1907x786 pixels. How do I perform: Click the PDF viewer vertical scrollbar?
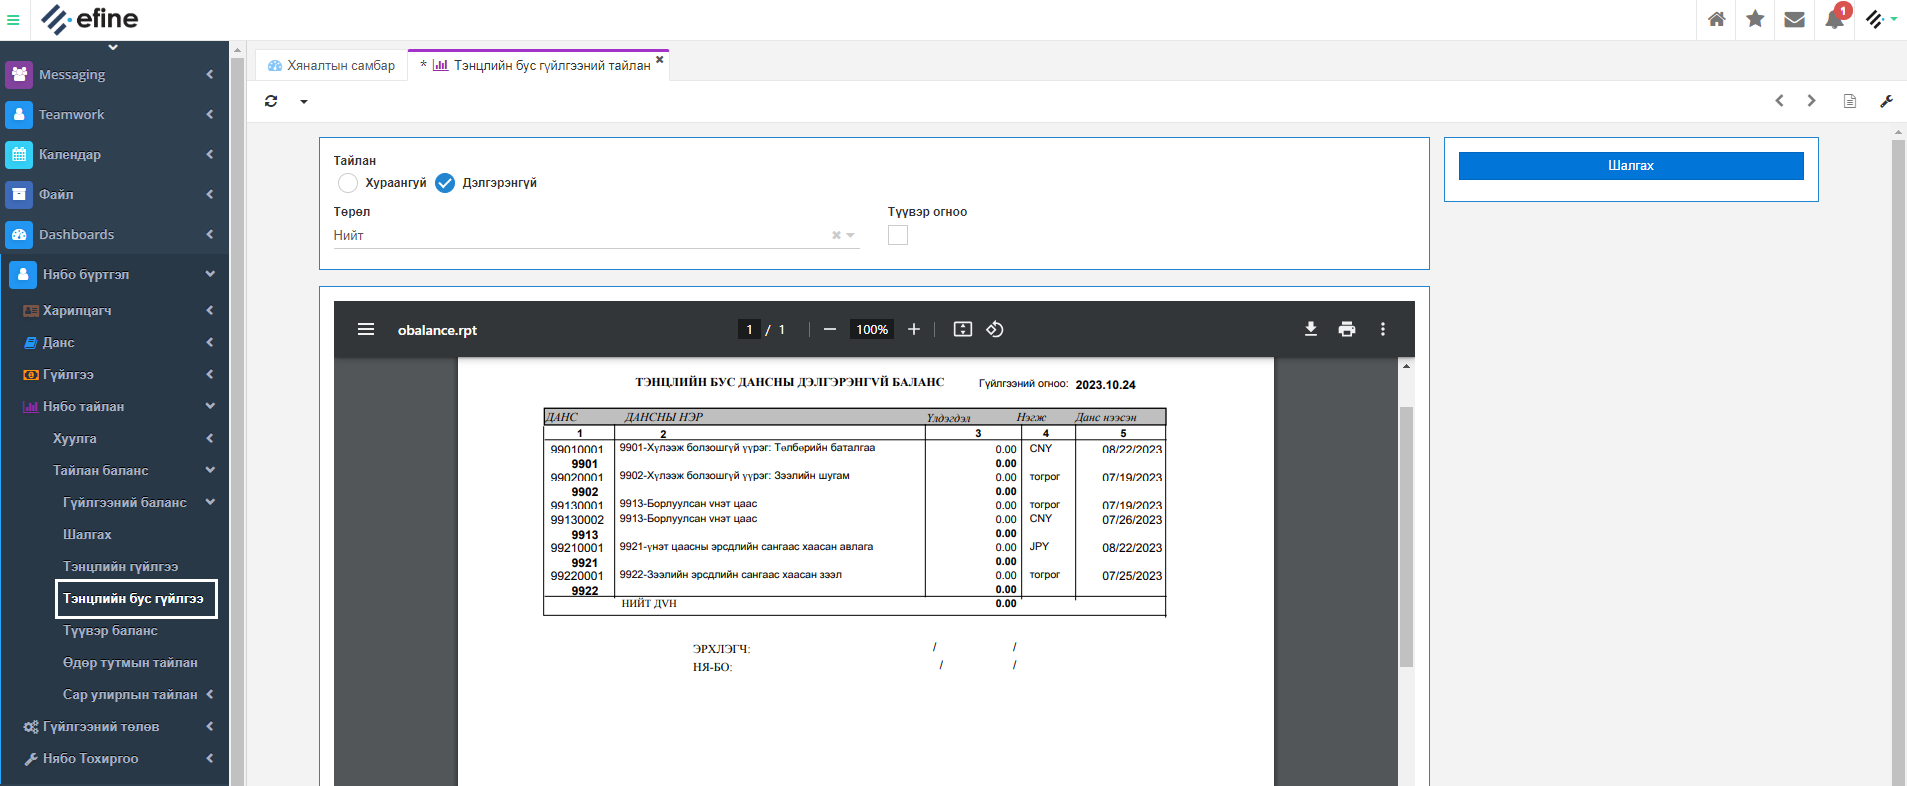pyautogui.click(x=1406, y=536)
